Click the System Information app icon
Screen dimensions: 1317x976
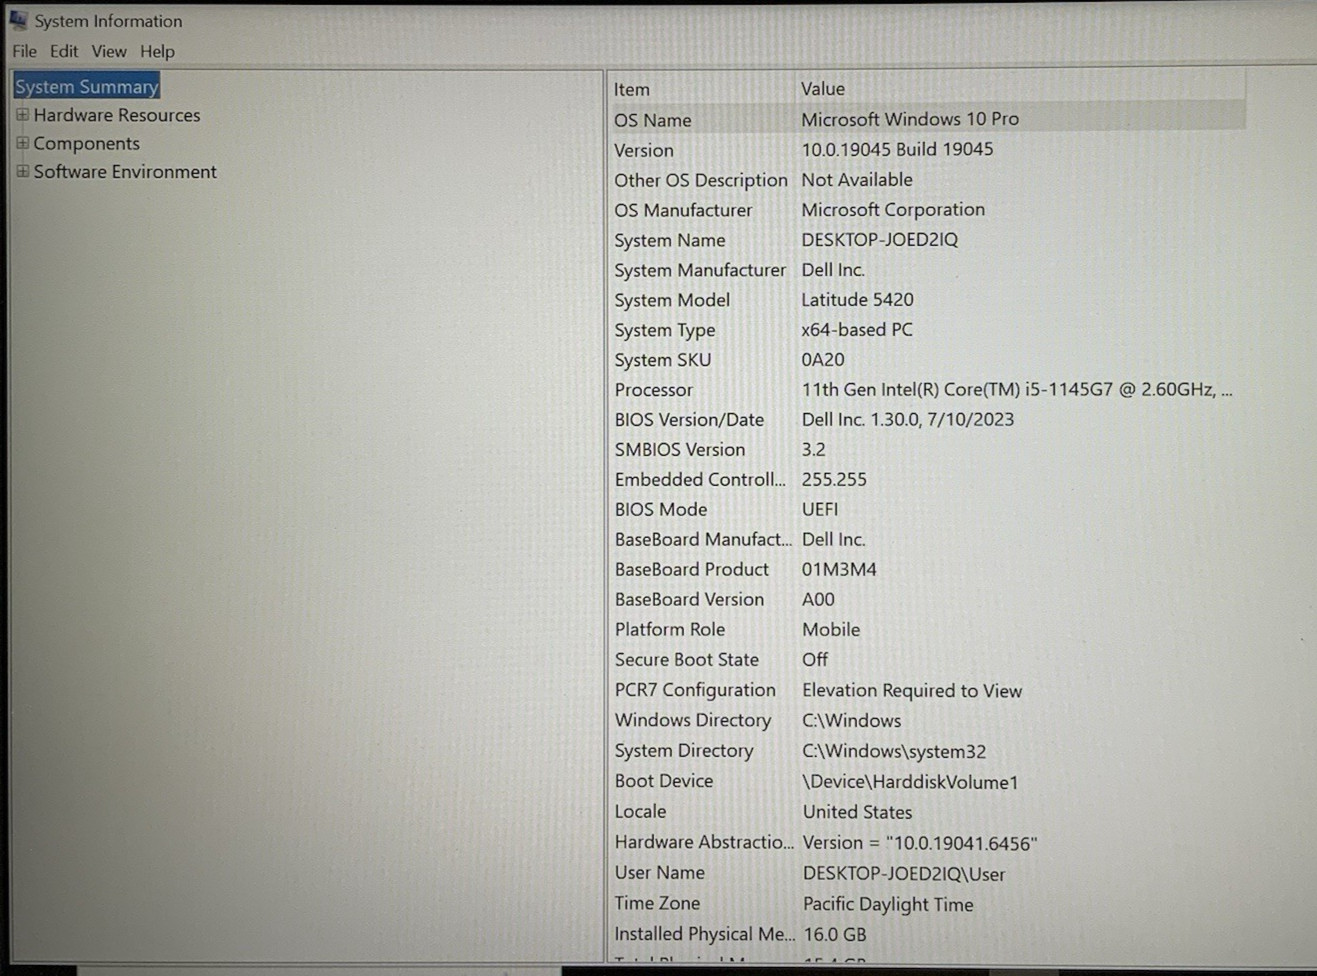click(18, 19)
